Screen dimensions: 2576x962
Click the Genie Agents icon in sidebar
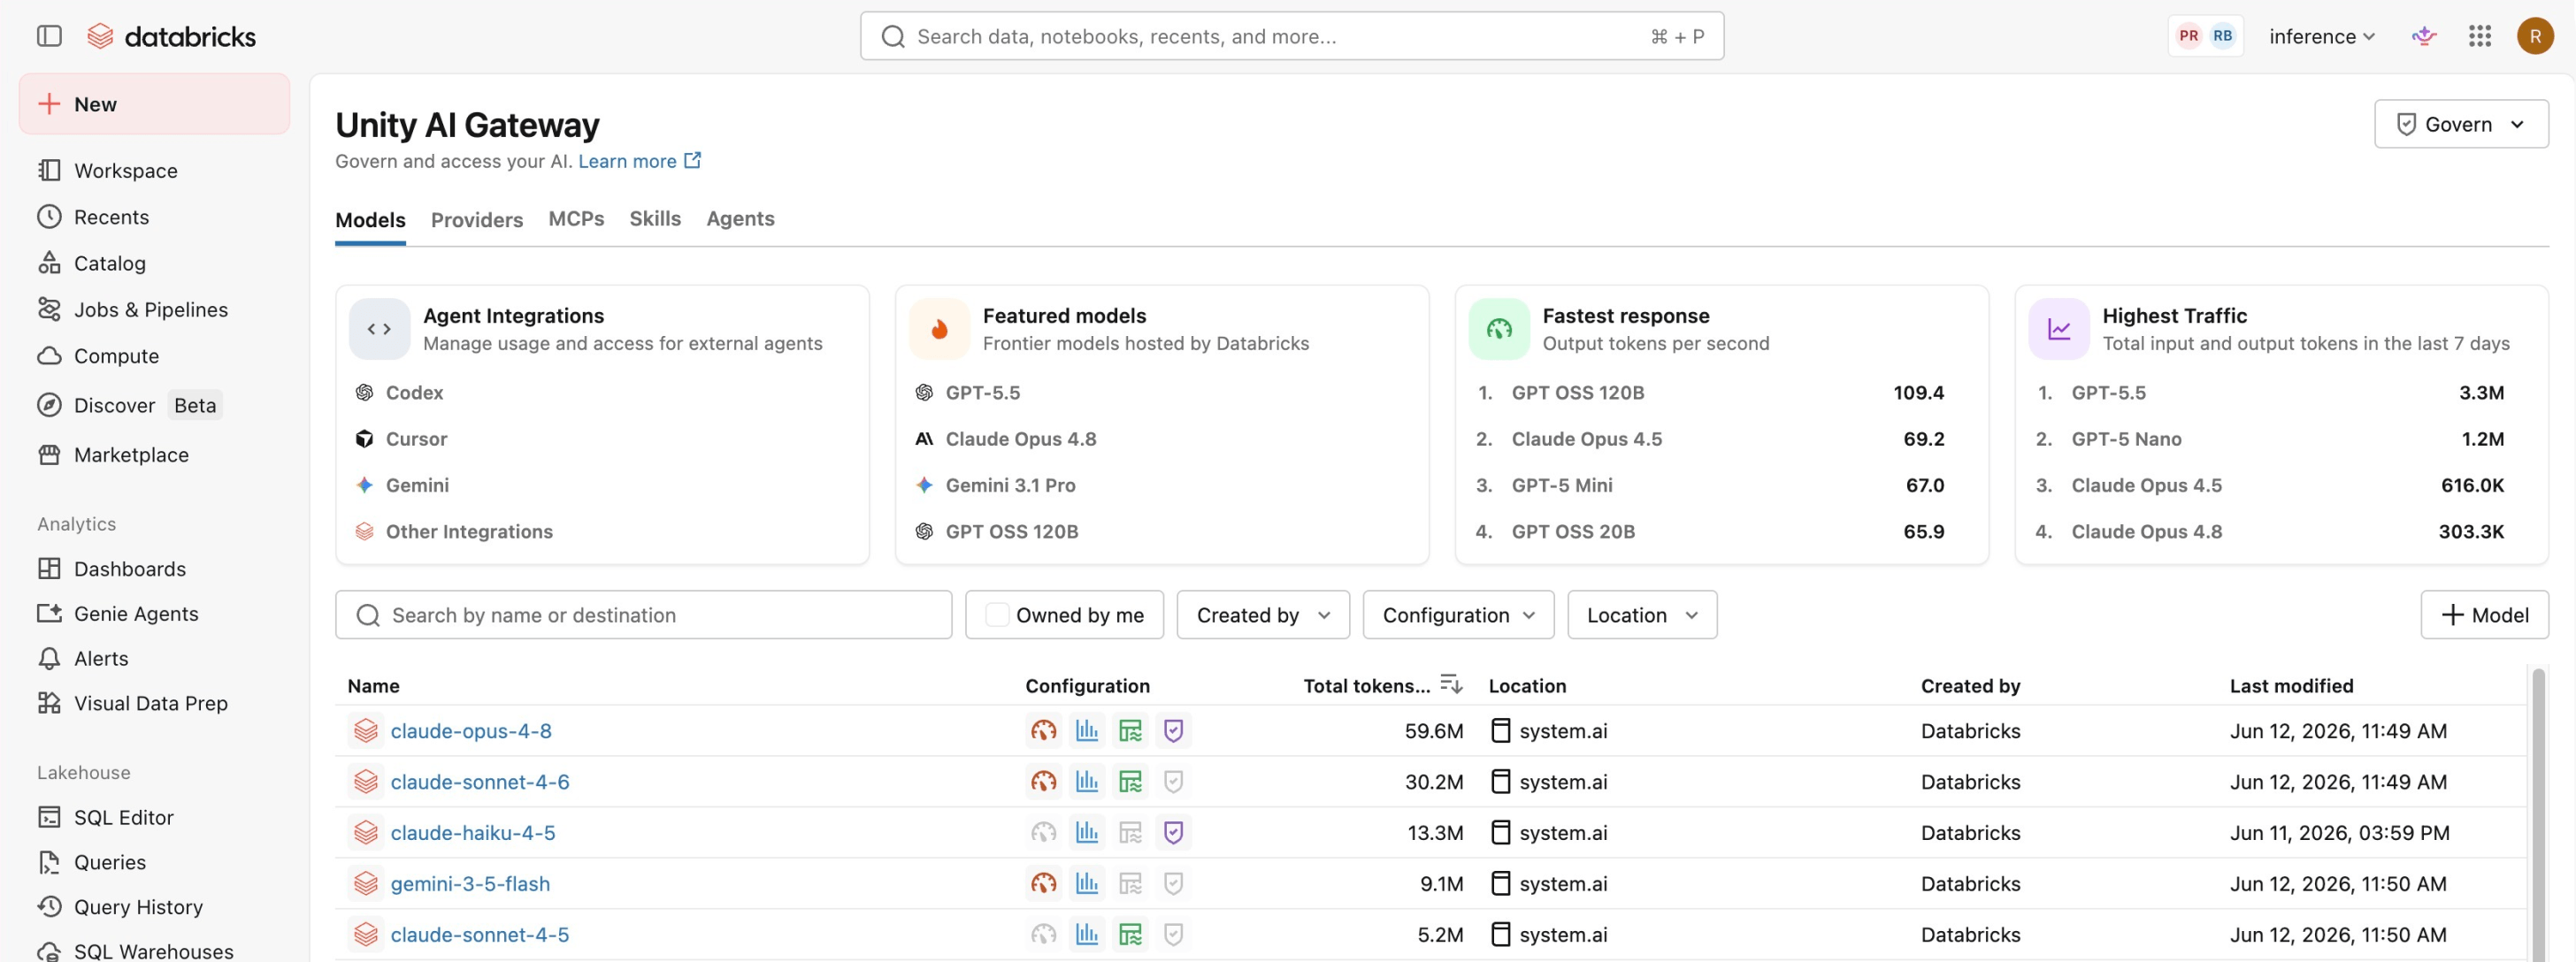49,614
